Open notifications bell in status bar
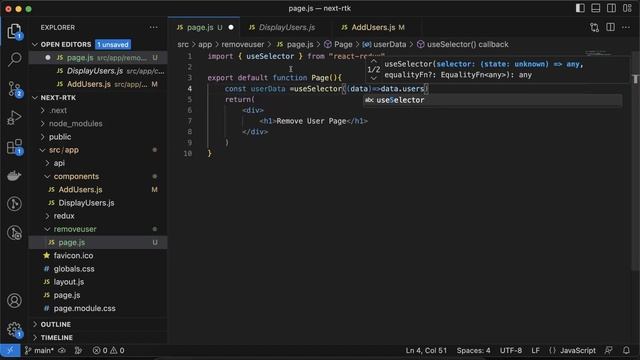The width and height of the screenshot is (640, 360). [x=626, y=350]
